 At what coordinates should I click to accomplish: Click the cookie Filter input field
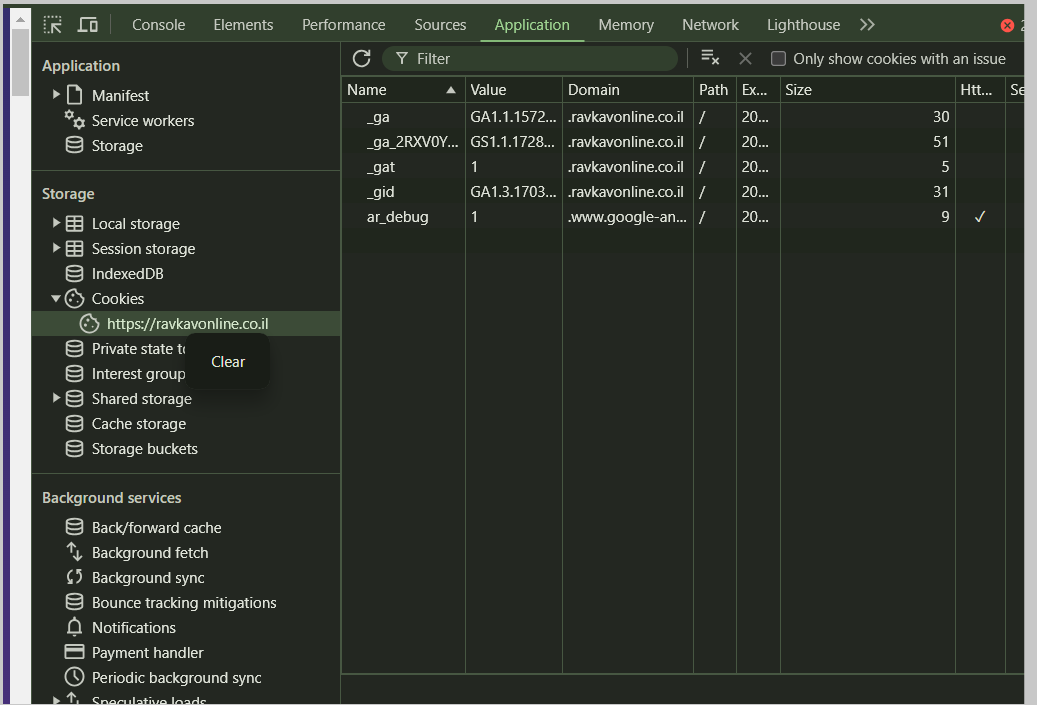point(540,59)
